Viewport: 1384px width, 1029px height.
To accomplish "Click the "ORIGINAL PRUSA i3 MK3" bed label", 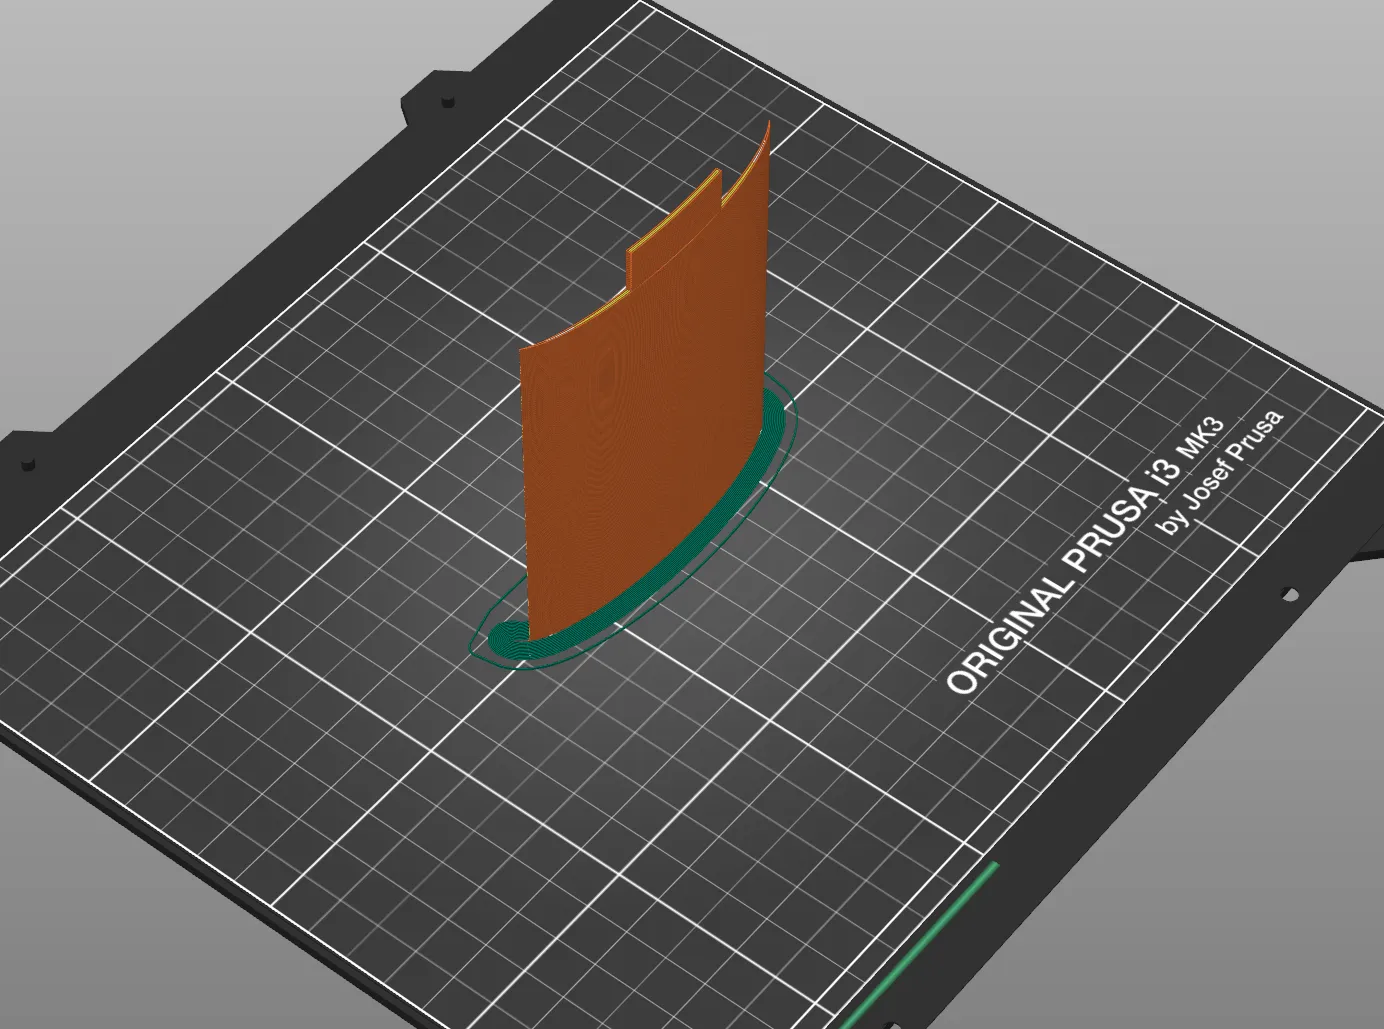I will tap(1086, 556).
